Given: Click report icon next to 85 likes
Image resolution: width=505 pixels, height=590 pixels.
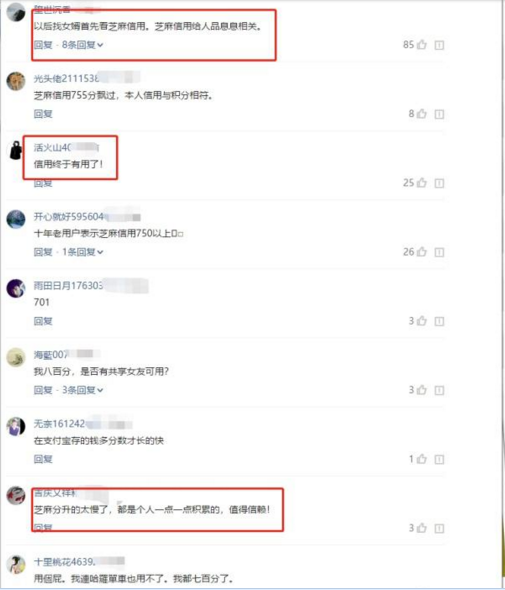Looking at the screenshot, I should [439, 45].
